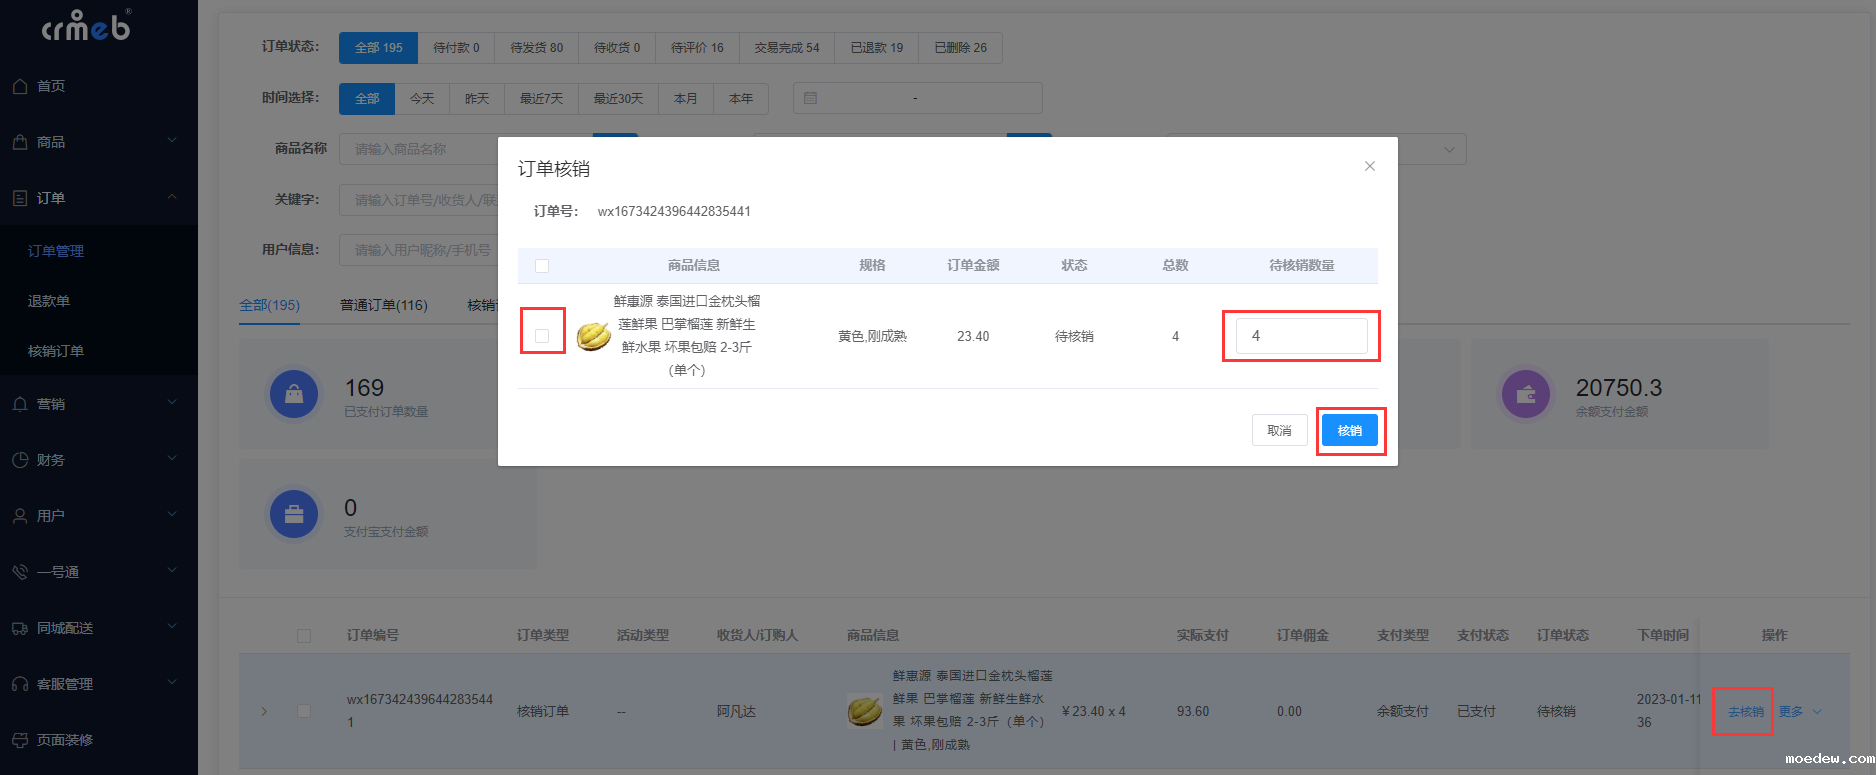Check the durian product row checkbox
The width and height of the screenshot is (1876, 775).
[x=542, y=336]
